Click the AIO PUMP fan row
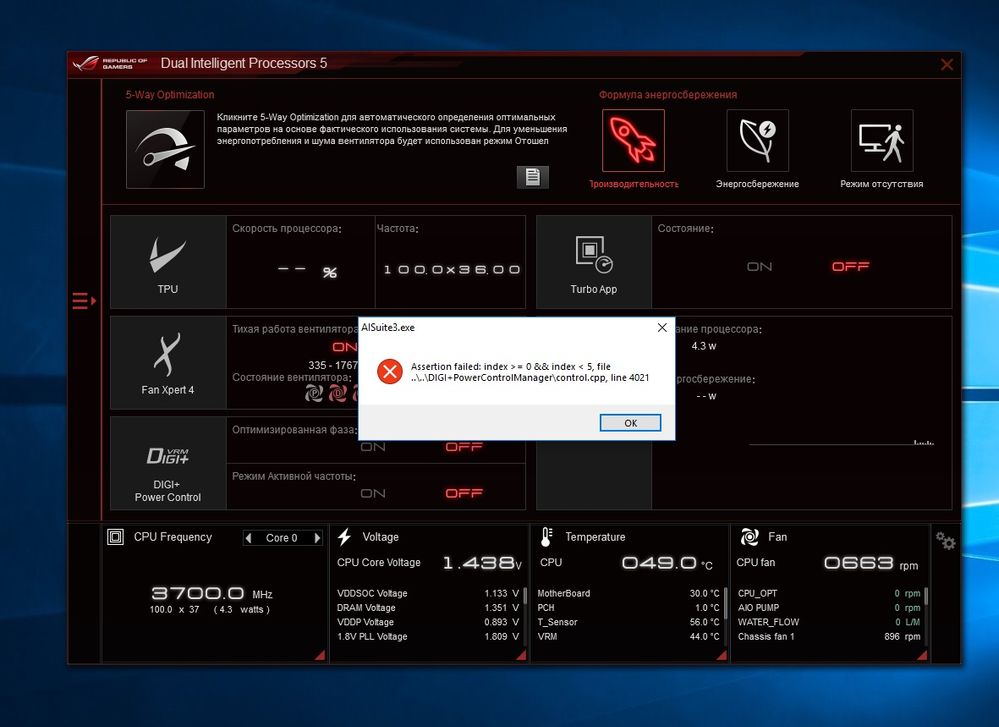 (829, 608)
